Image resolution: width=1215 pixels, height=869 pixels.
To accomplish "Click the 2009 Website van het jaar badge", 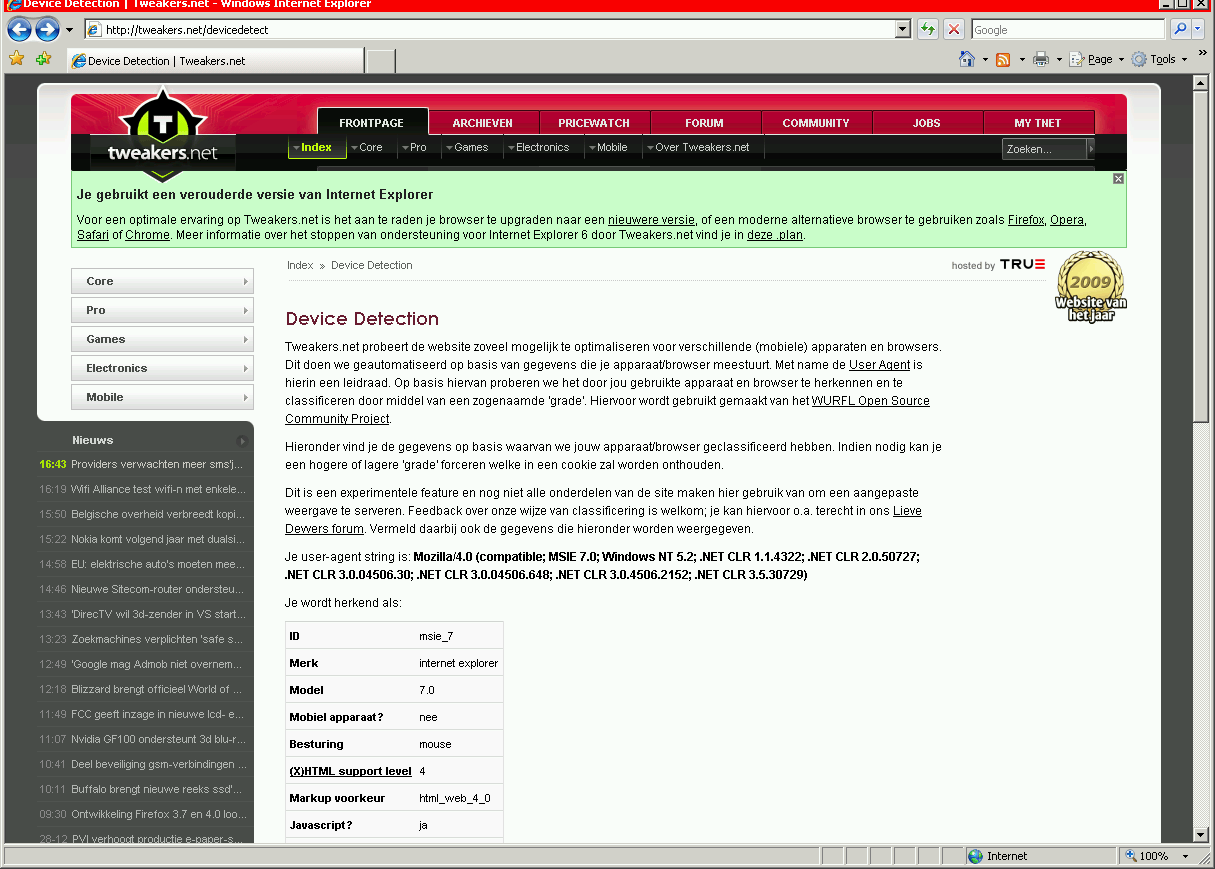I will 1090,286.
